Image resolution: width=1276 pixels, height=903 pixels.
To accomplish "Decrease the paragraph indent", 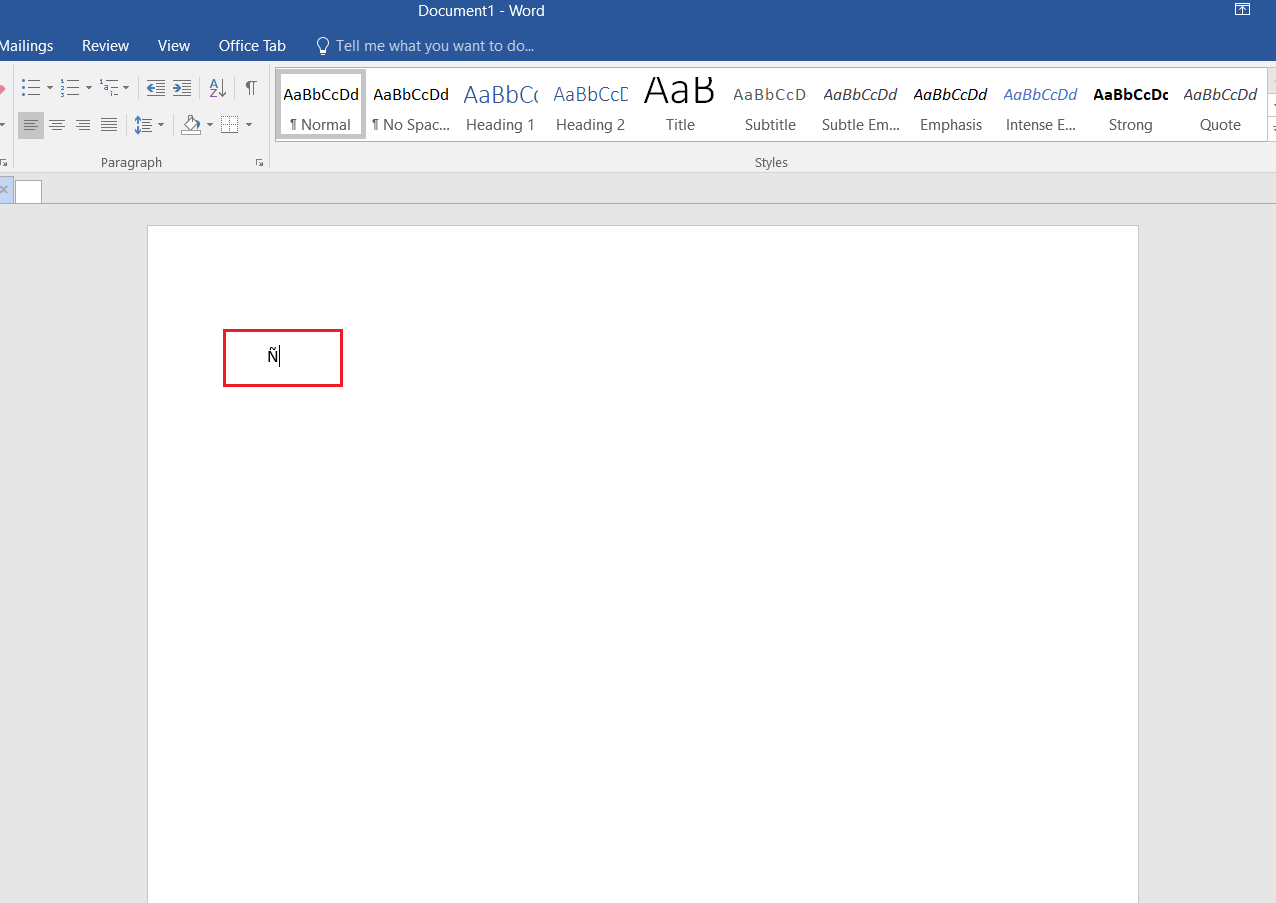I will pos(156,88).
